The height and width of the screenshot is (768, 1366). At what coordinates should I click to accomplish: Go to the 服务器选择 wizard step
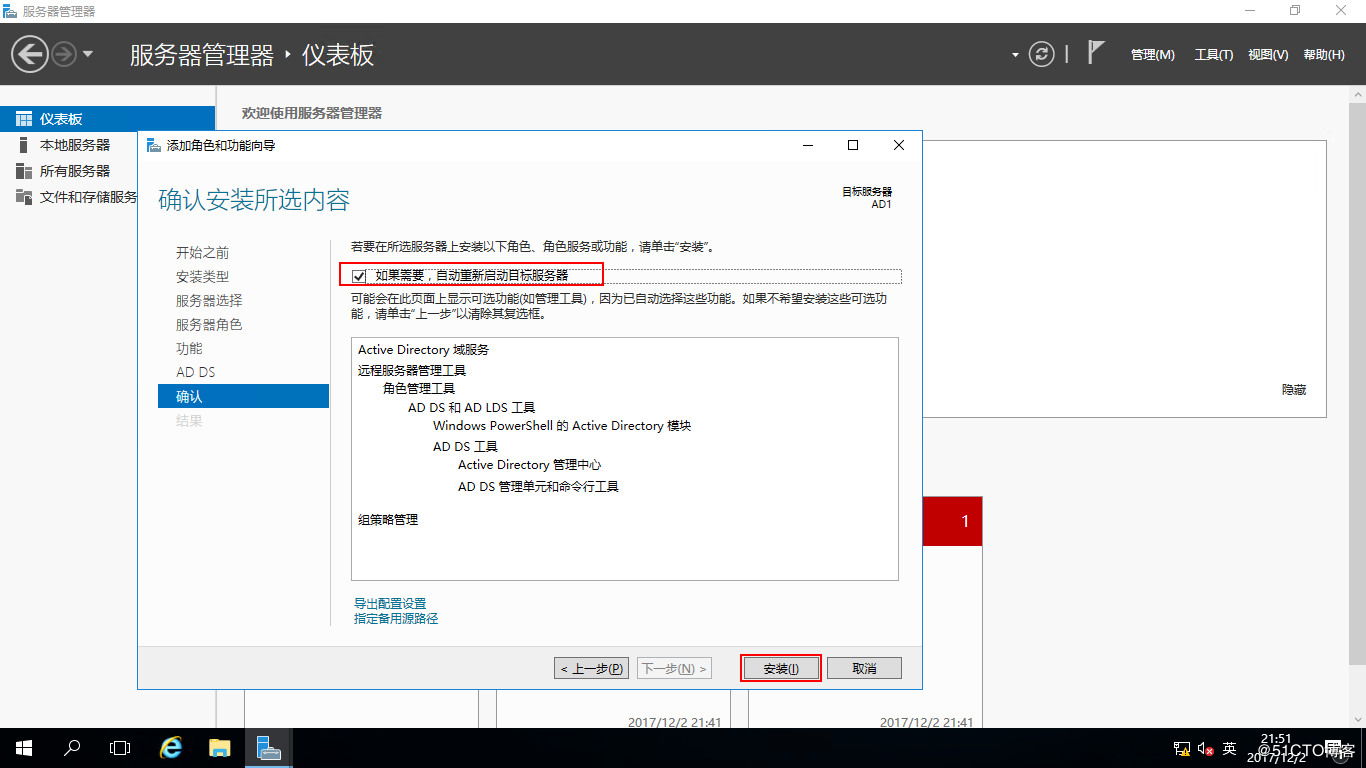pos(209,301)
